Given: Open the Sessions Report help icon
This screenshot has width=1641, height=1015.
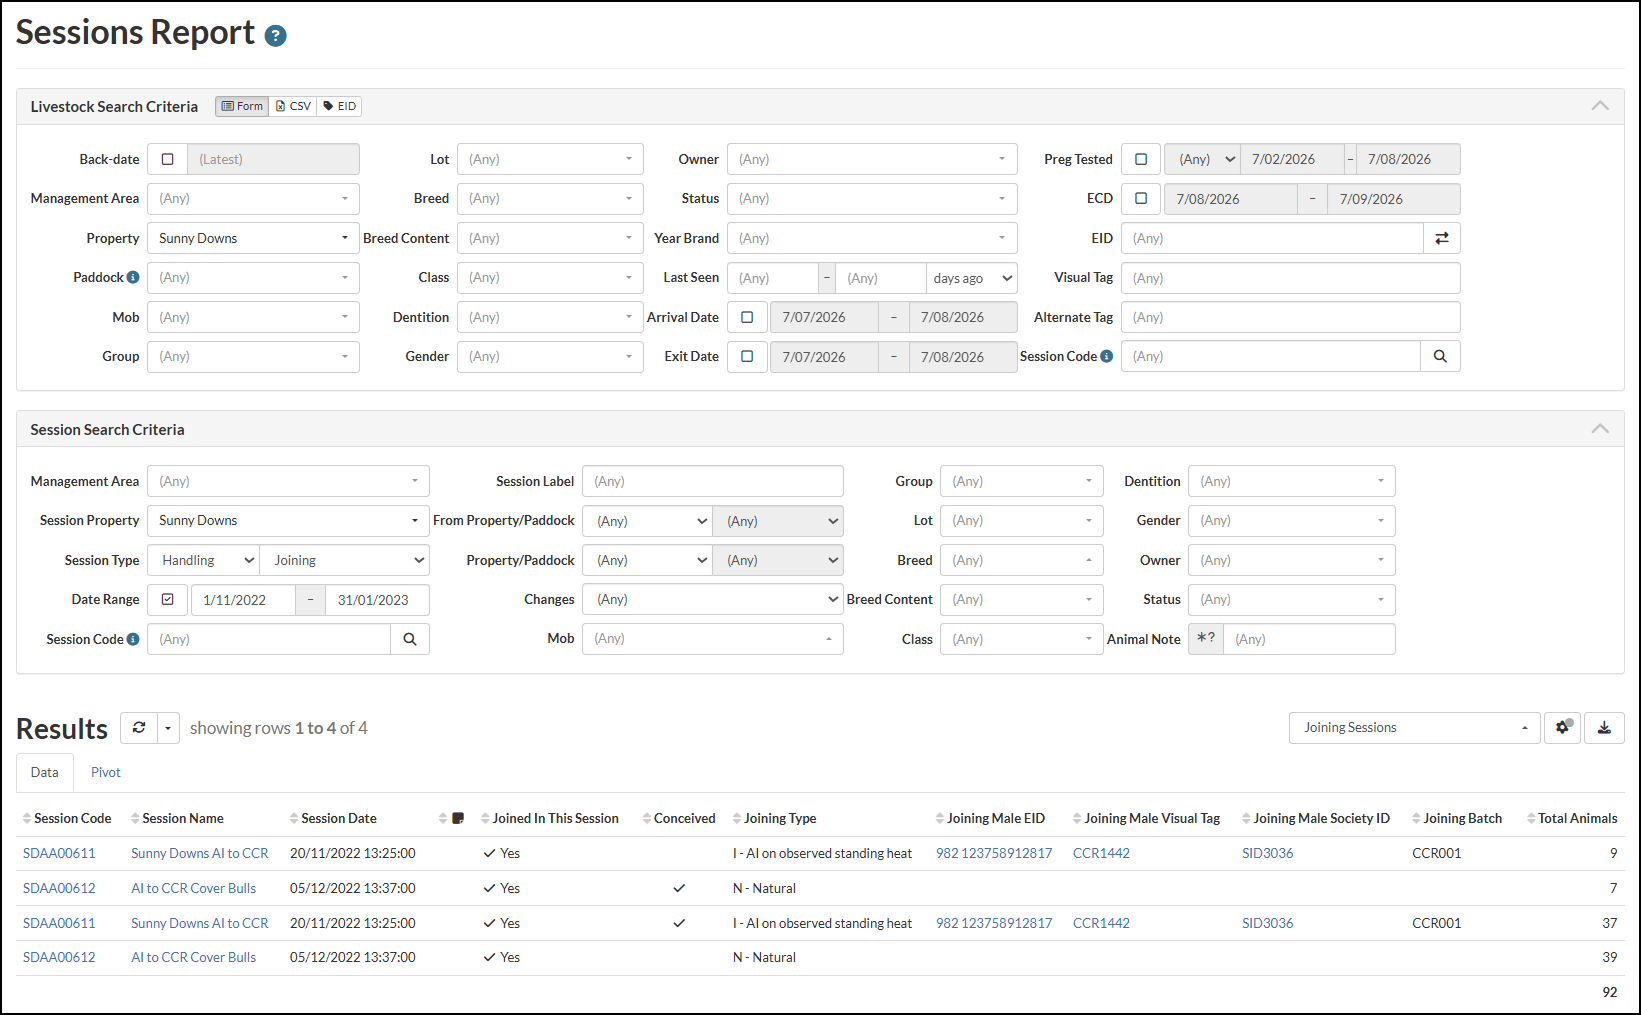Looking at the screenshot, I should point(275,36).
